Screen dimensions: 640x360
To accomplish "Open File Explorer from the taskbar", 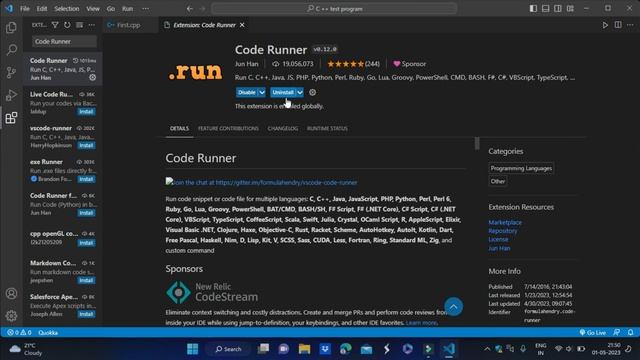I will point(304,349).
